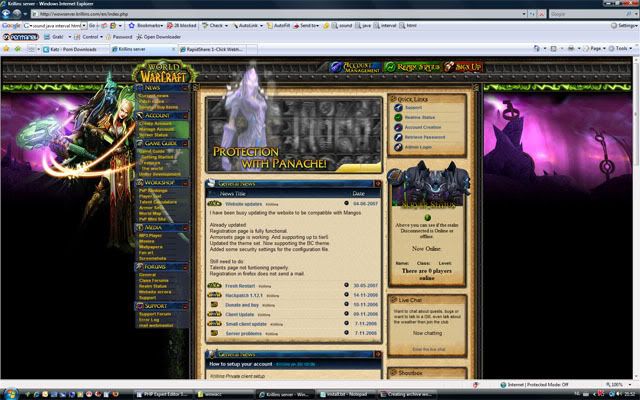The height and width of the screenshot is (400, 640).
Task: Open the Page menu in command bar
Action: tap(594, 49)
